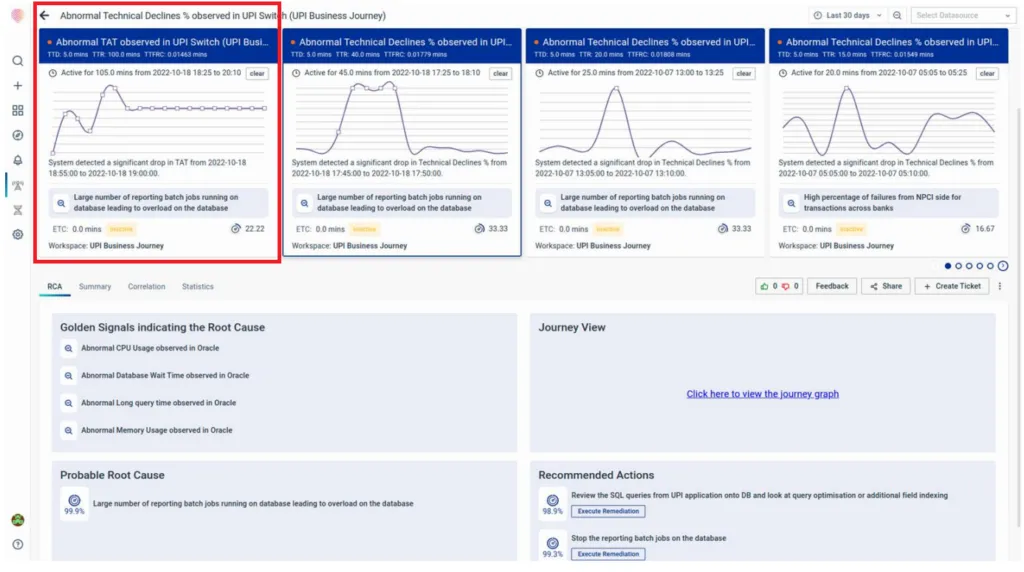This screenshot has height=572, width=1024.
Task: Click the zoom-out magnifier next to Last 30 days
Action: (x=897, y=15)
